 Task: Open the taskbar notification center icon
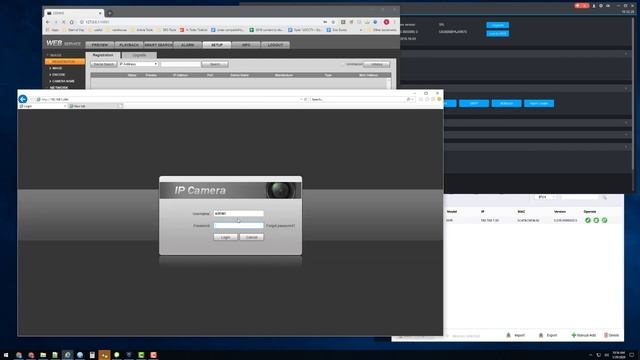[632, 355]
